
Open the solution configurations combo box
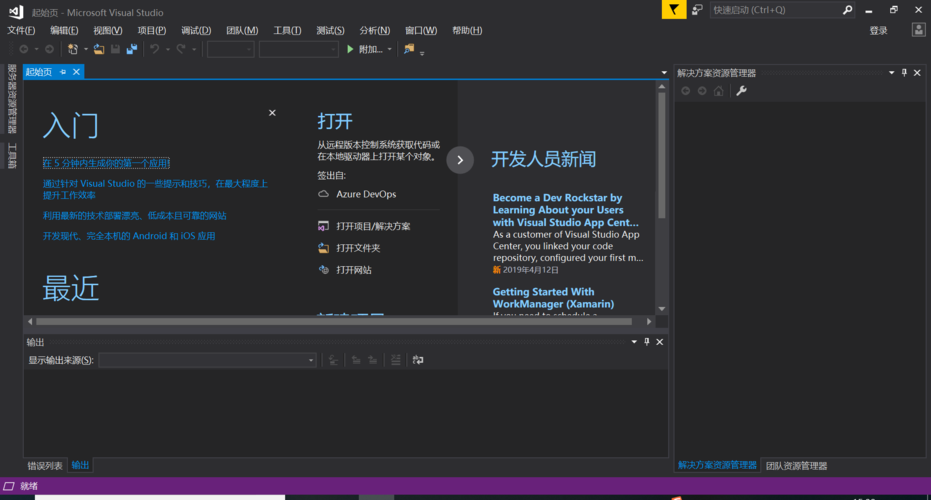tap(230, 49)
